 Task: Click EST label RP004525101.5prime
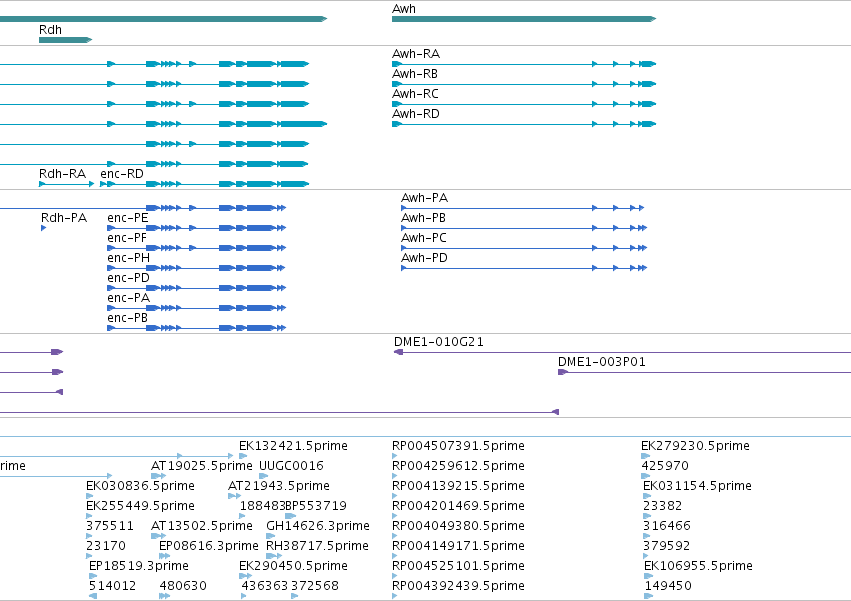tap(459, 566)
